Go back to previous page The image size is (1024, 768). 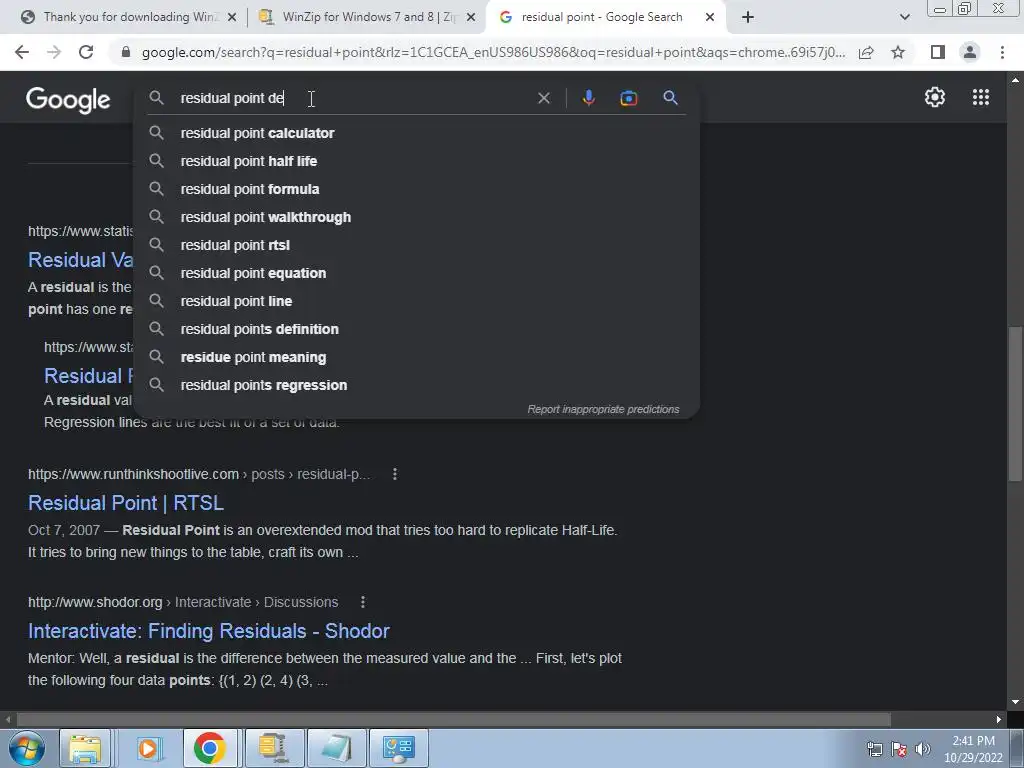pyautogui.click(x=22, y=52)
